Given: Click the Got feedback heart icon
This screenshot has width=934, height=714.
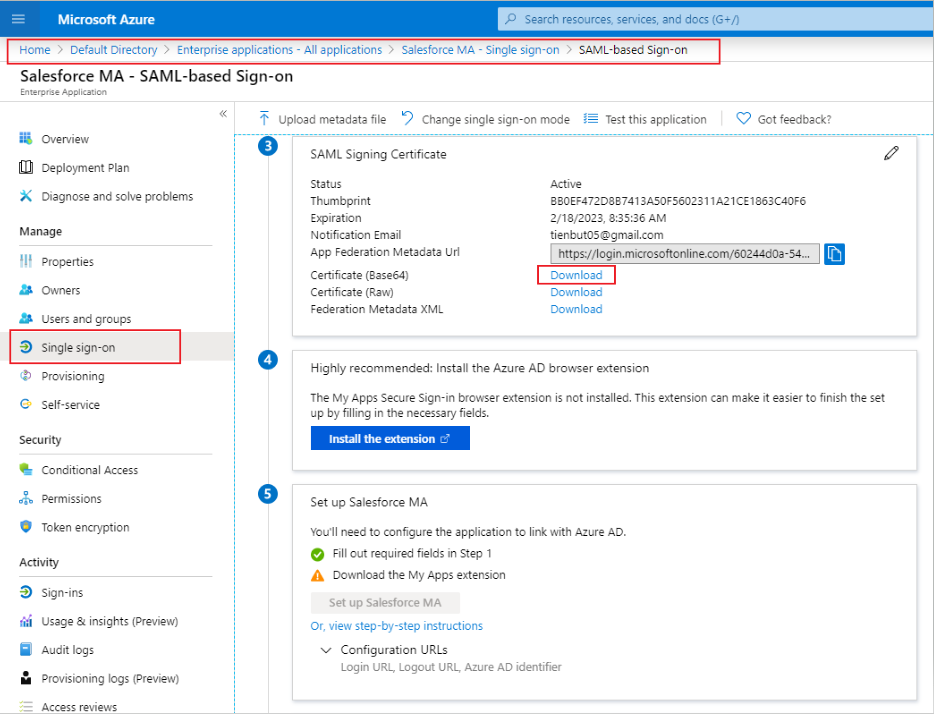Looking at the screenshot, I should coord(743,119).
